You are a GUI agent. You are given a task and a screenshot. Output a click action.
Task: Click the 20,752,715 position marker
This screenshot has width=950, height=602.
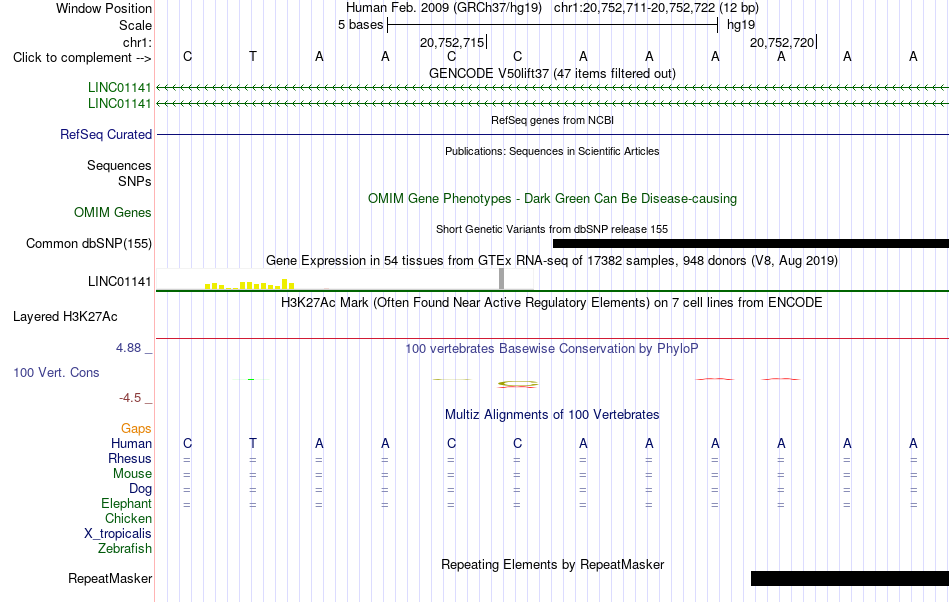453,42
